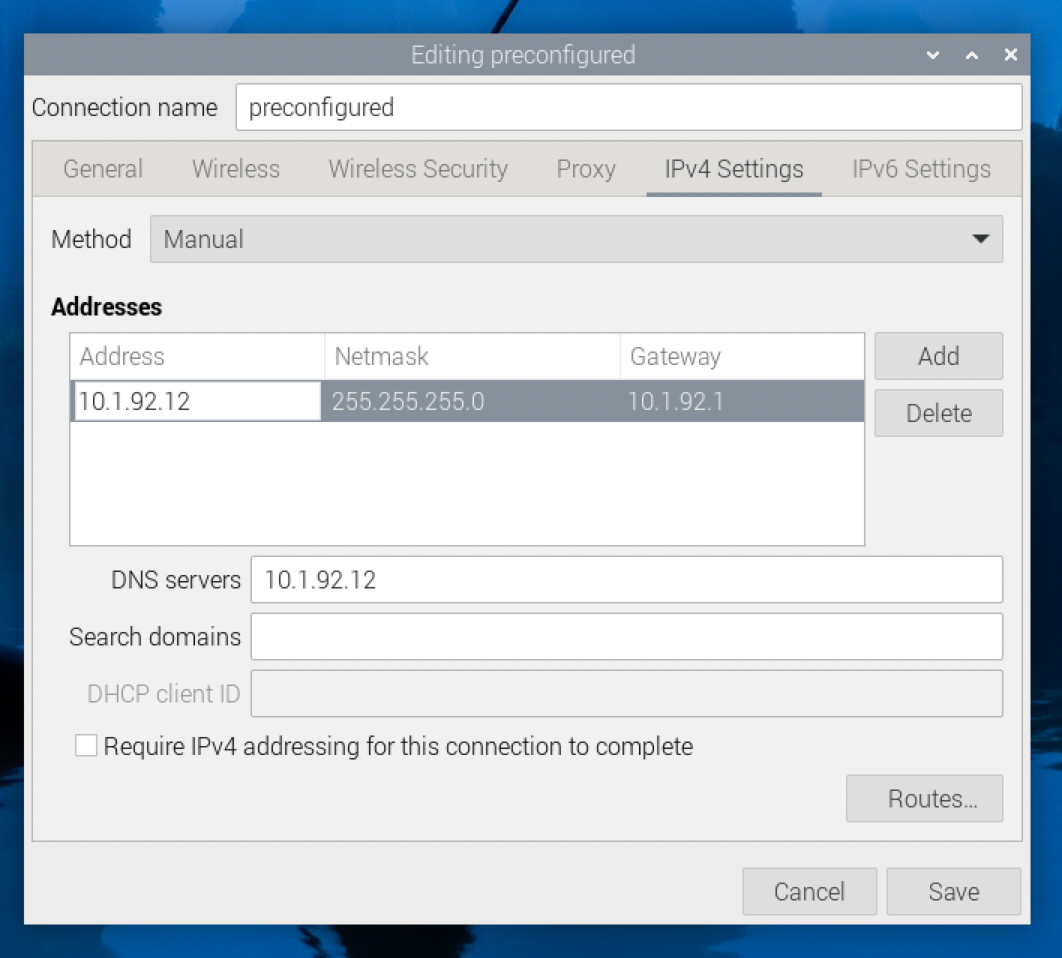Open the General tab
The image size is (1062, 958).
(102, 169)
